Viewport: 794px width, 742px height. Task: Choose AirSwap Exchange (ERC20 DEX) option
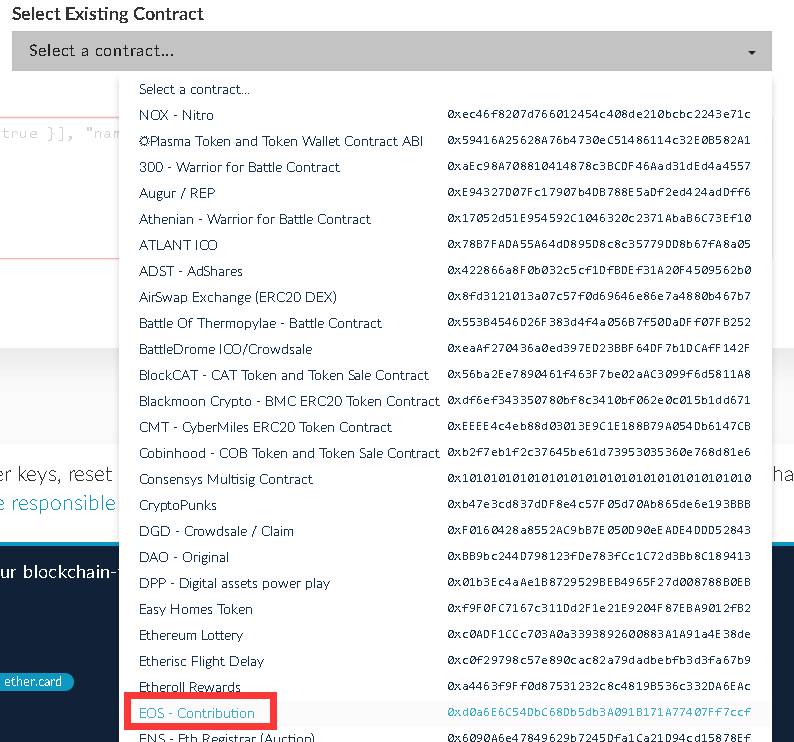click(446, 297)
